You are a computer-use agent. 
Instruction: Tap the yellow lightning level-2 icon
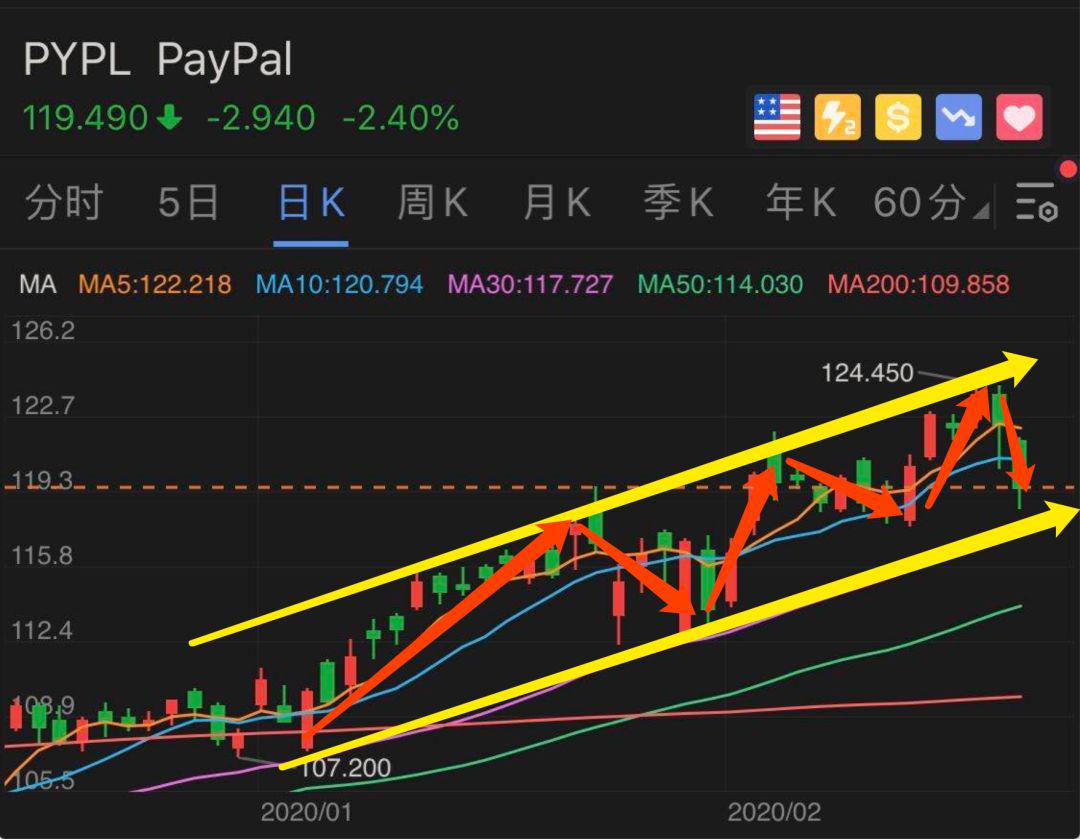838,117
